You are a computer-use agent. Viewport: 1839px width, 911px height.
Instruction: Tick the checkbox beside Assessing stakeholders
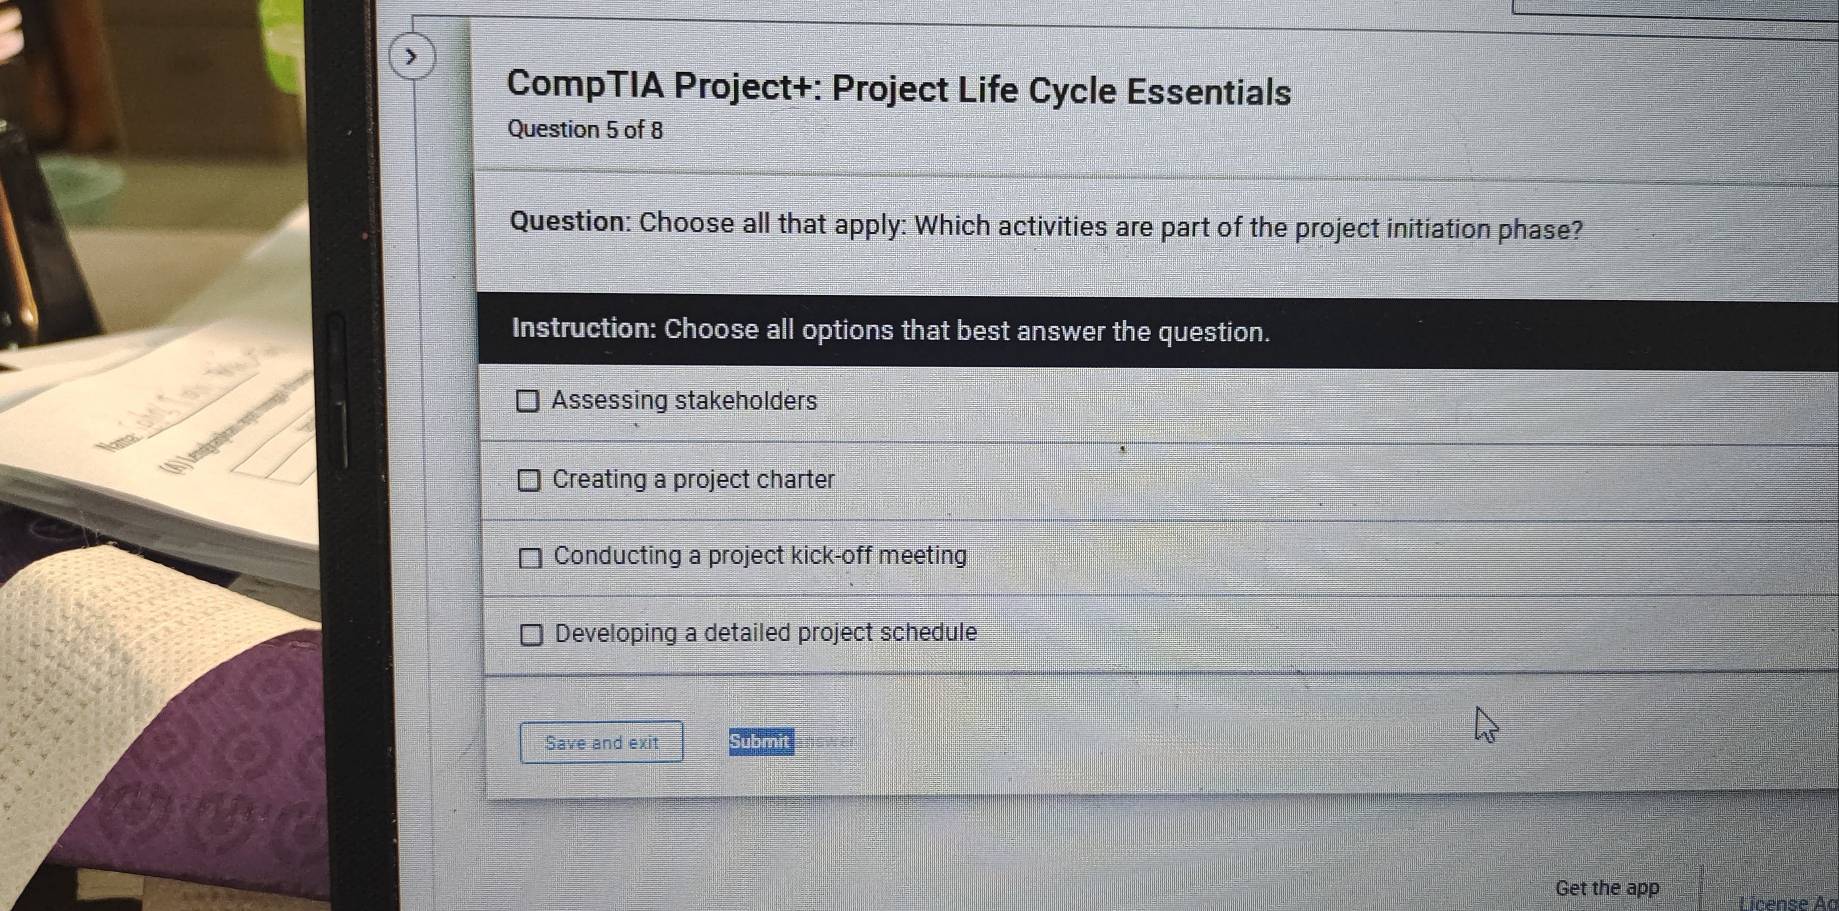coord(527,401)
